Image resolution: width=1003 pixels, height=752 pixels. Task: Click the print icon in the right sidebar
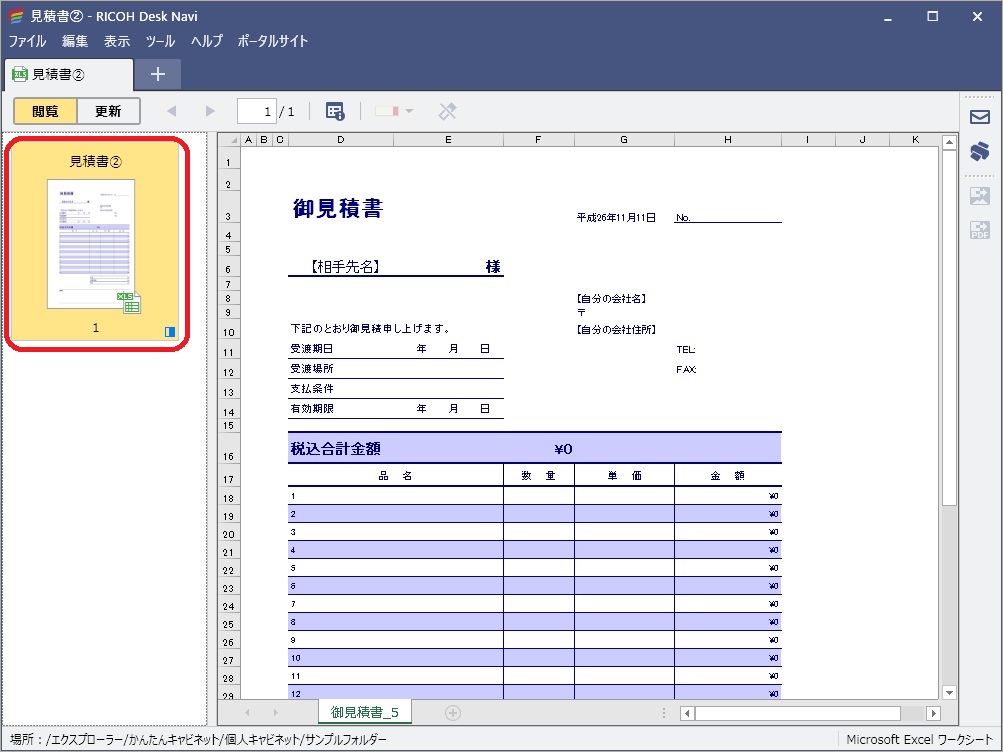coord(980,152)
